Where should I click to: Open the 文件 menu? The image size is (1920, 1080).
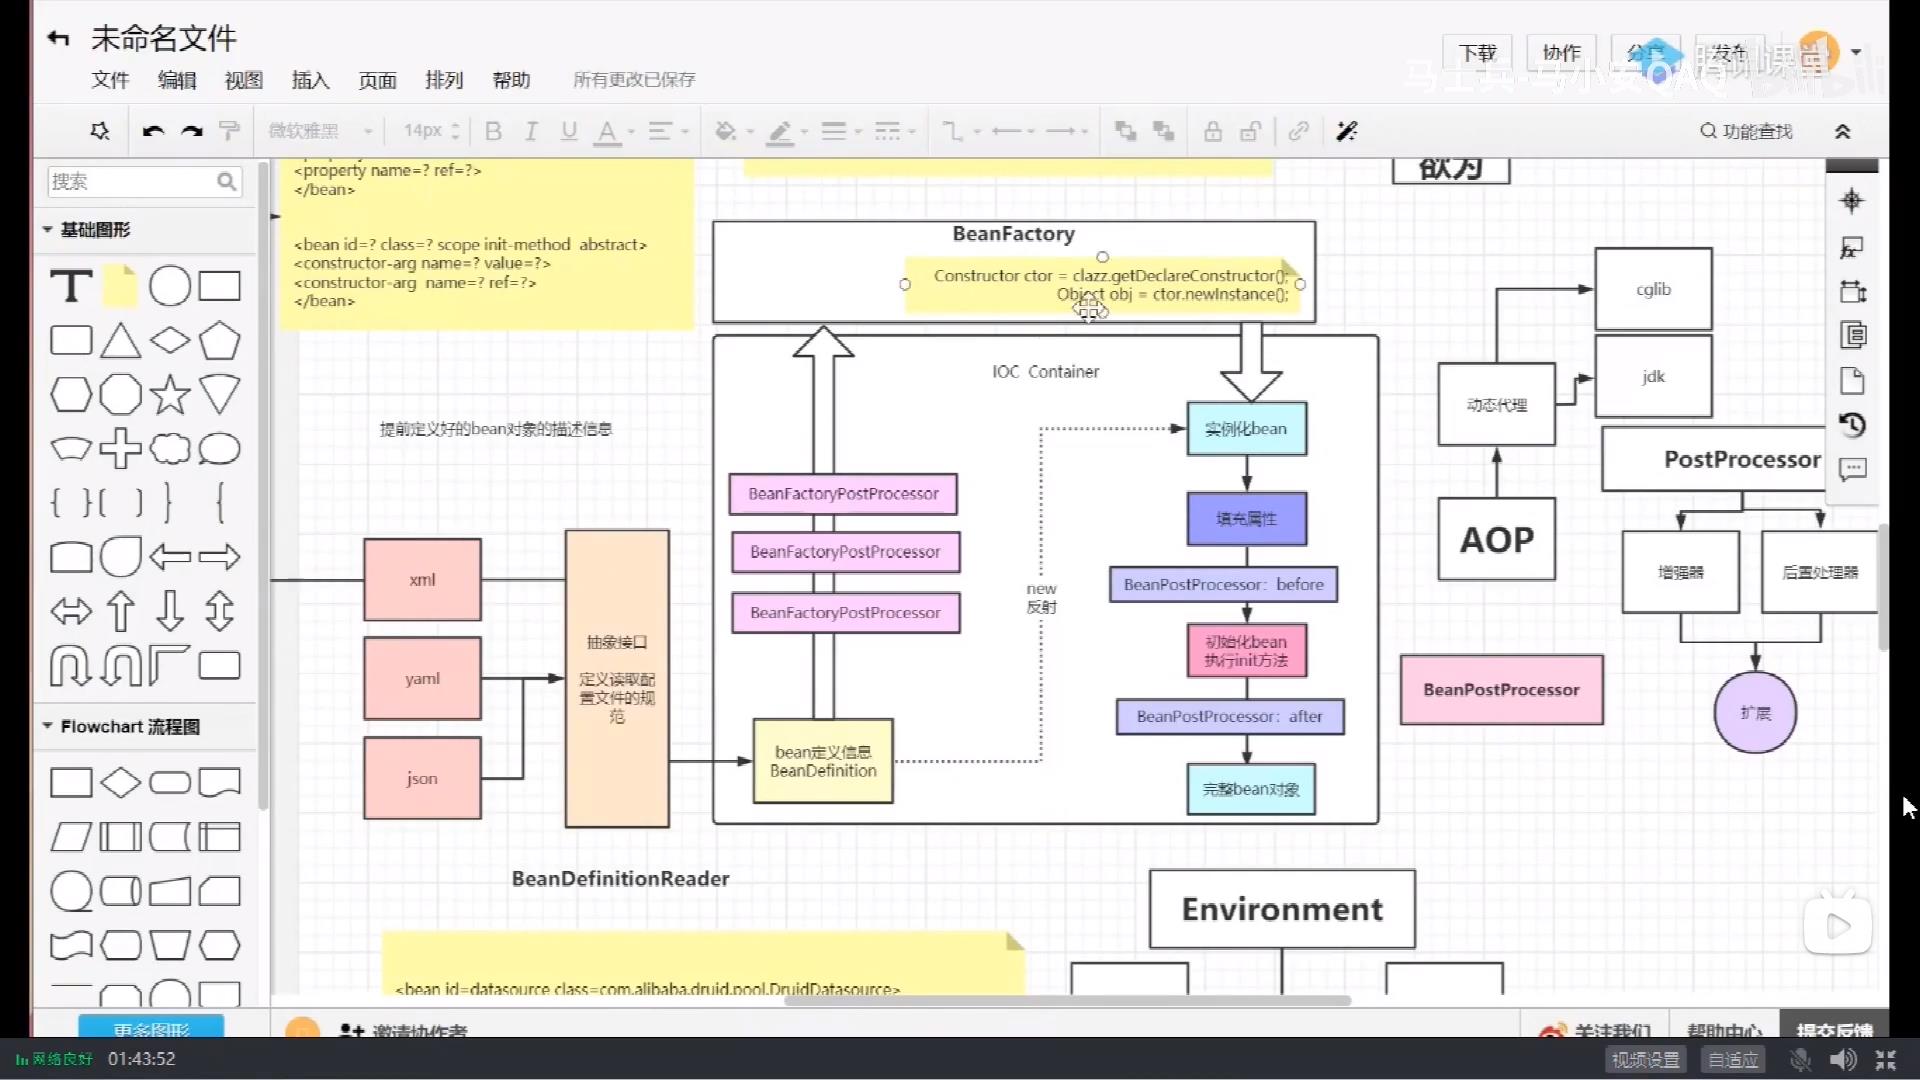(x=110, y=80)
